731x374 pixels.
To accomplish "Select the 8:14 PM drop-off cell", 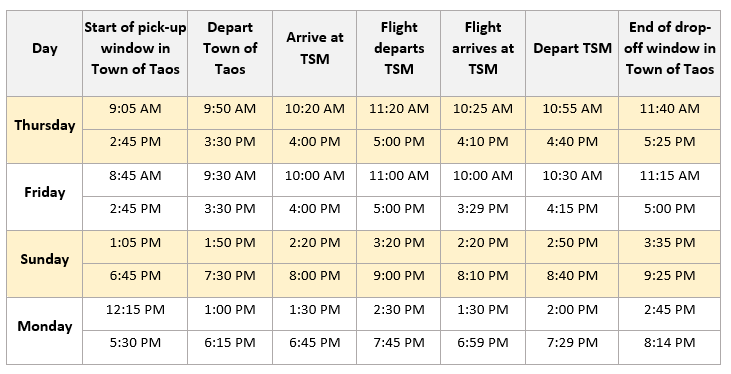I will click(x=669, y=347).
